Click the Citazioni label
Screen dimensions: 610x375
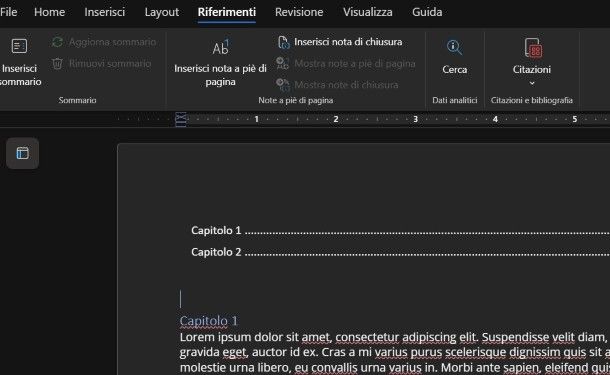(531, 69)
